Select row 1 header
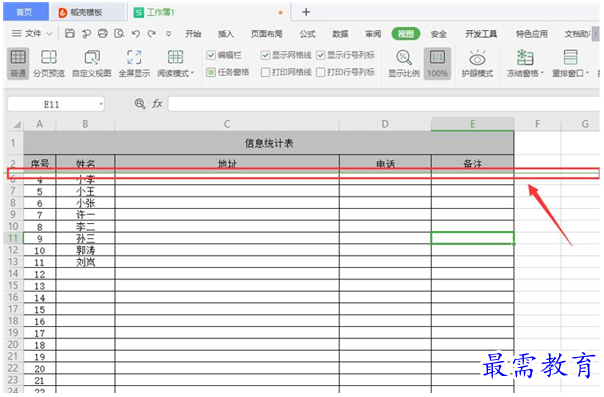 tap(13, 143)
